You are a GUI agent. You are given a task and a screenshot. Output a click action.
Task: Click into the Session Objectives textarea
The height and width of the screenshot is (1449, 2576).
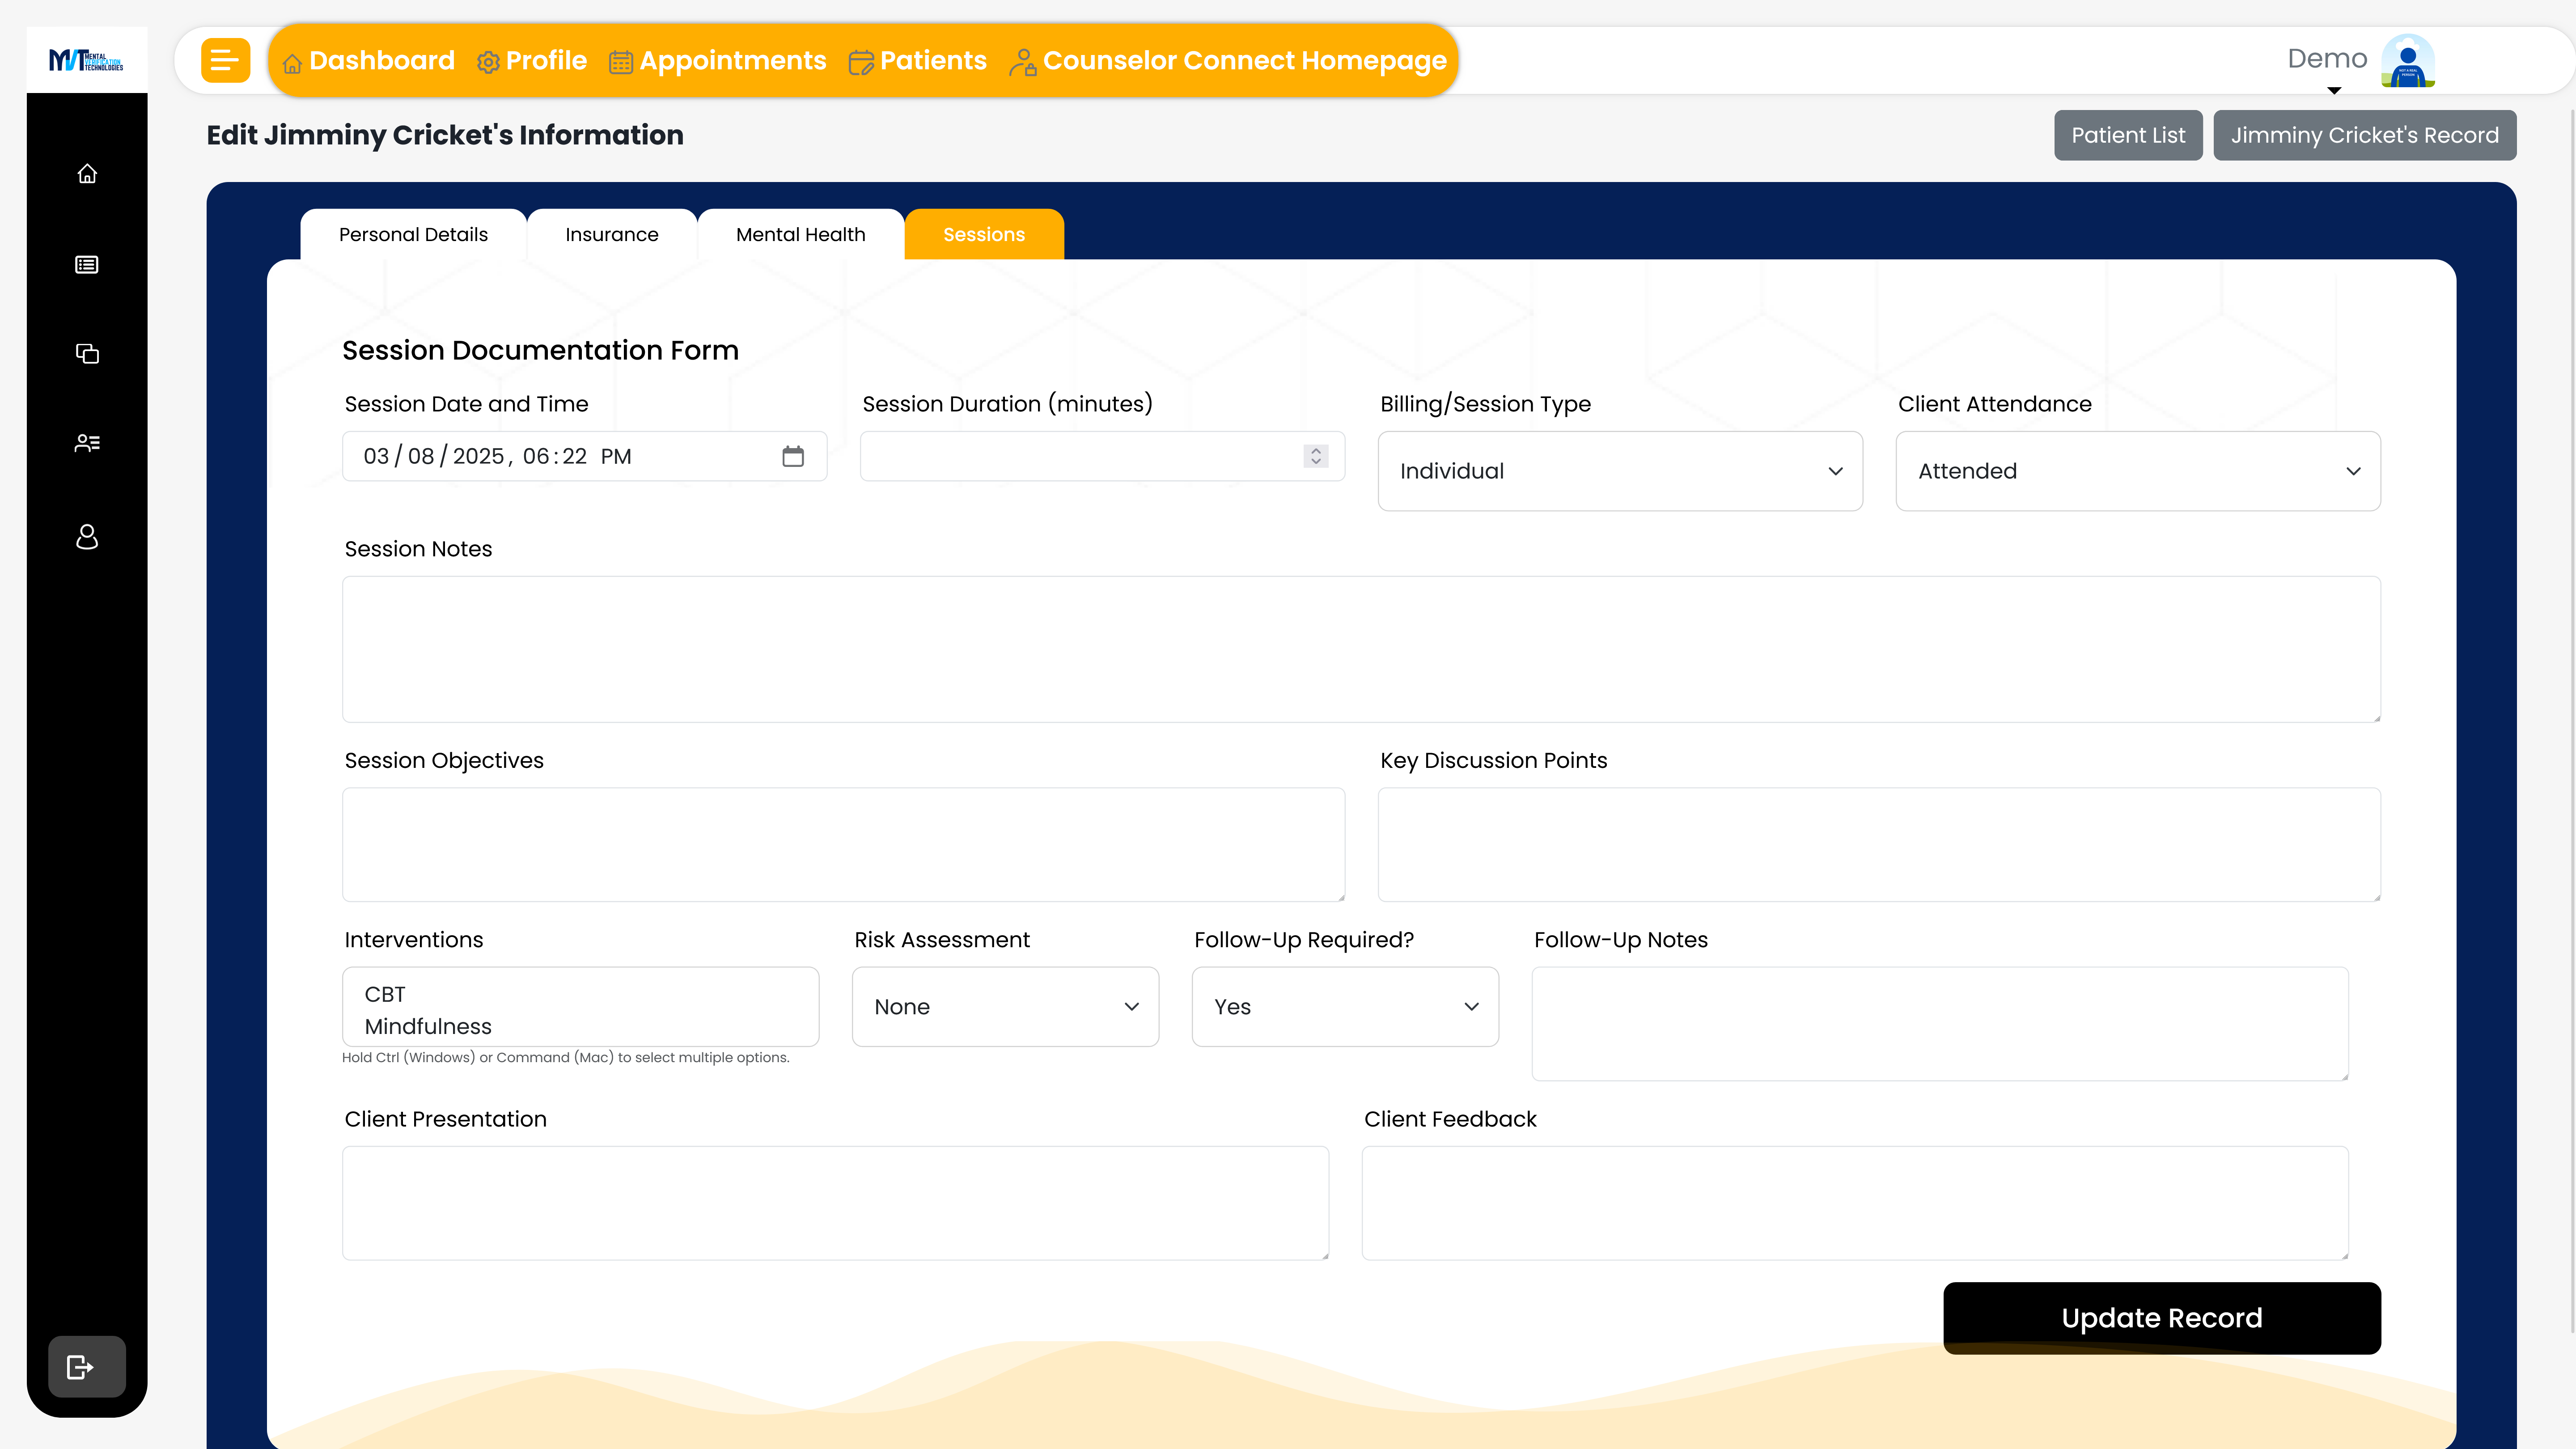pos(843,845)
